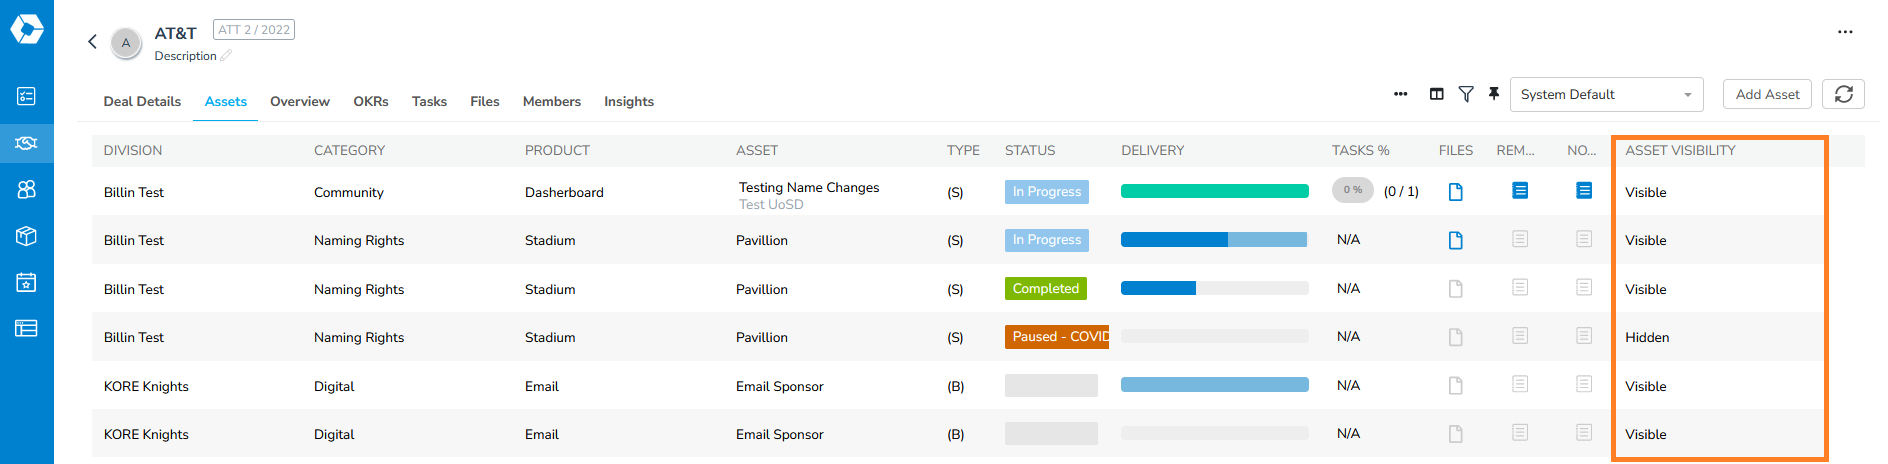
Task: Switch to the Overview tab
Action: coord(300,101)
